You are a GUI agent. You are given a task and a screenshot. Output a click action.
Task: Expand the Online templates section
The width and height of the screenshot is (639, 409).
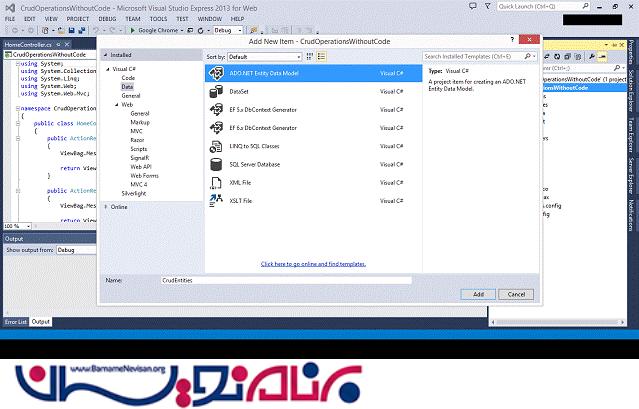[x=106, y=206]
